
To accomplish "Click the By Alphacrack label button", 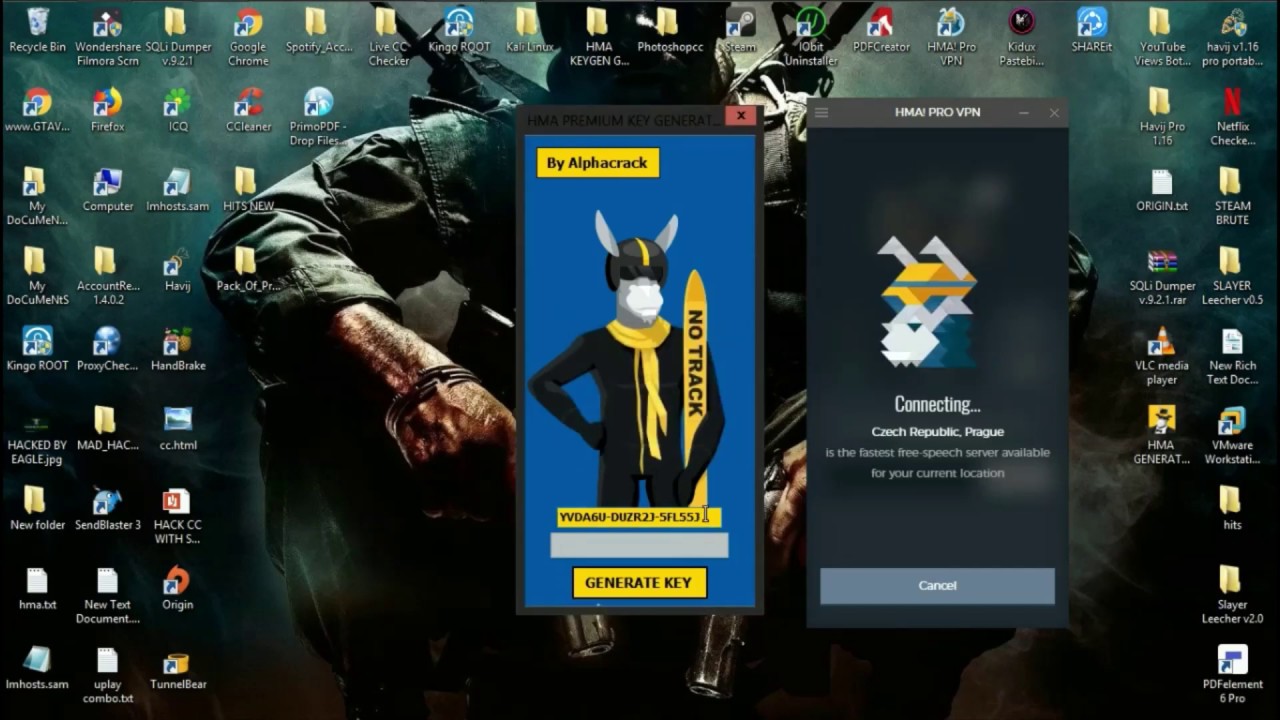I will [597, 163].
